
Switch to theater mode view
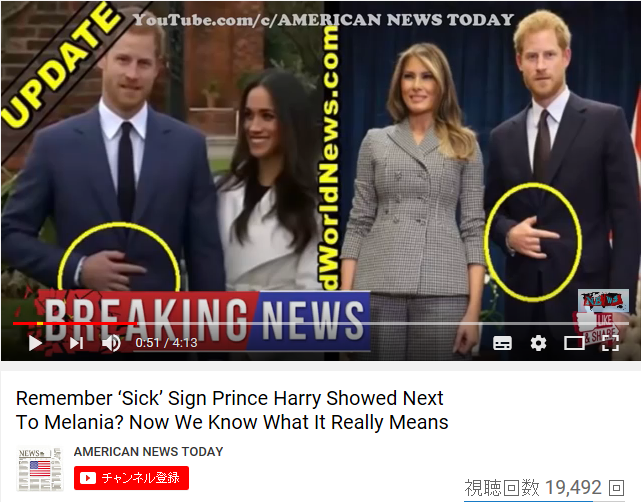pyautogui.click(x=574, y=343)
